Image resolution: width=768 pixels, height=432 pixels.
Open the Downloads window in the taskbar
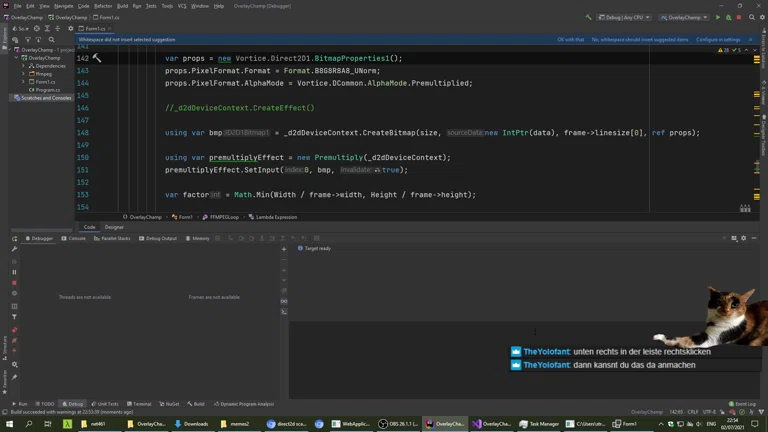point(192,424)
